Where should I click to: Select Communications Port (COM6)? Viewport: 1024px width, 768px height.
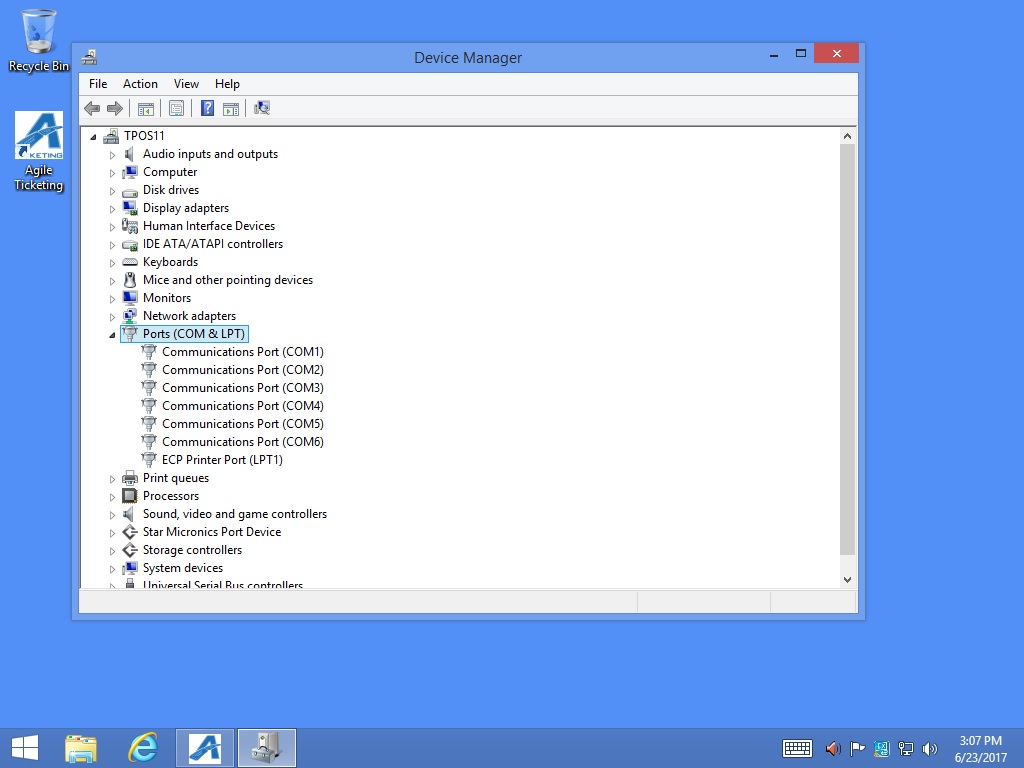(x=243, y=441)
